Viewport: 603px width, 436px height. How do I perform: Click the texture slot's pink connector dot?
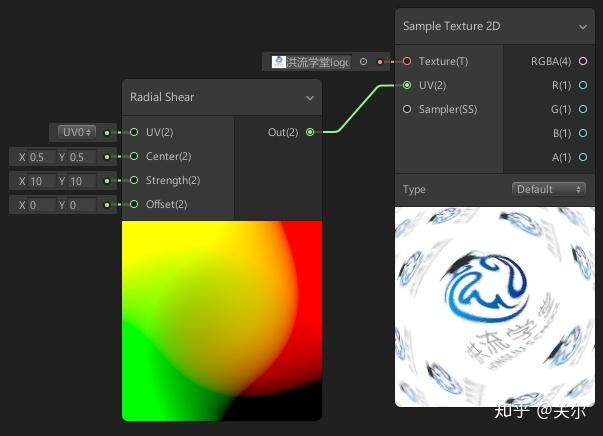tap(380, 62)
